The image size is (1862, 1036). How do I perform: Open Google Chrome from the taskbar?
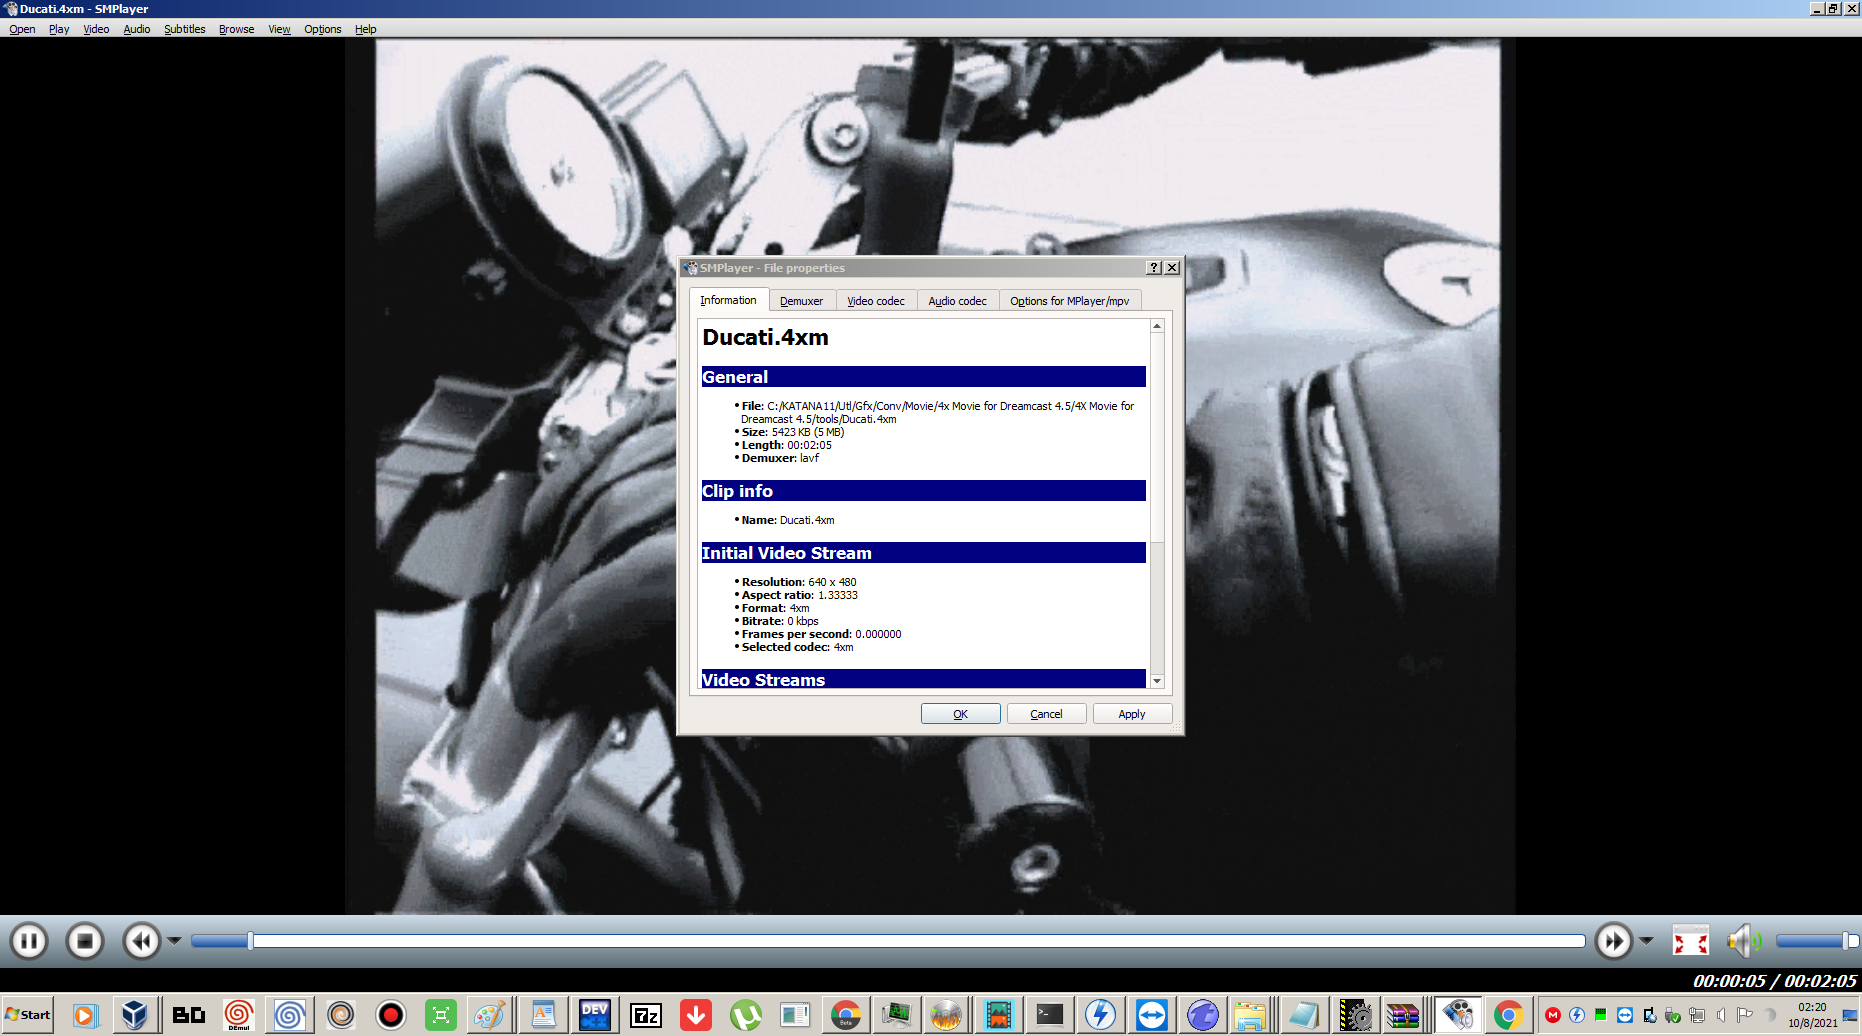click(1508, 1016)
